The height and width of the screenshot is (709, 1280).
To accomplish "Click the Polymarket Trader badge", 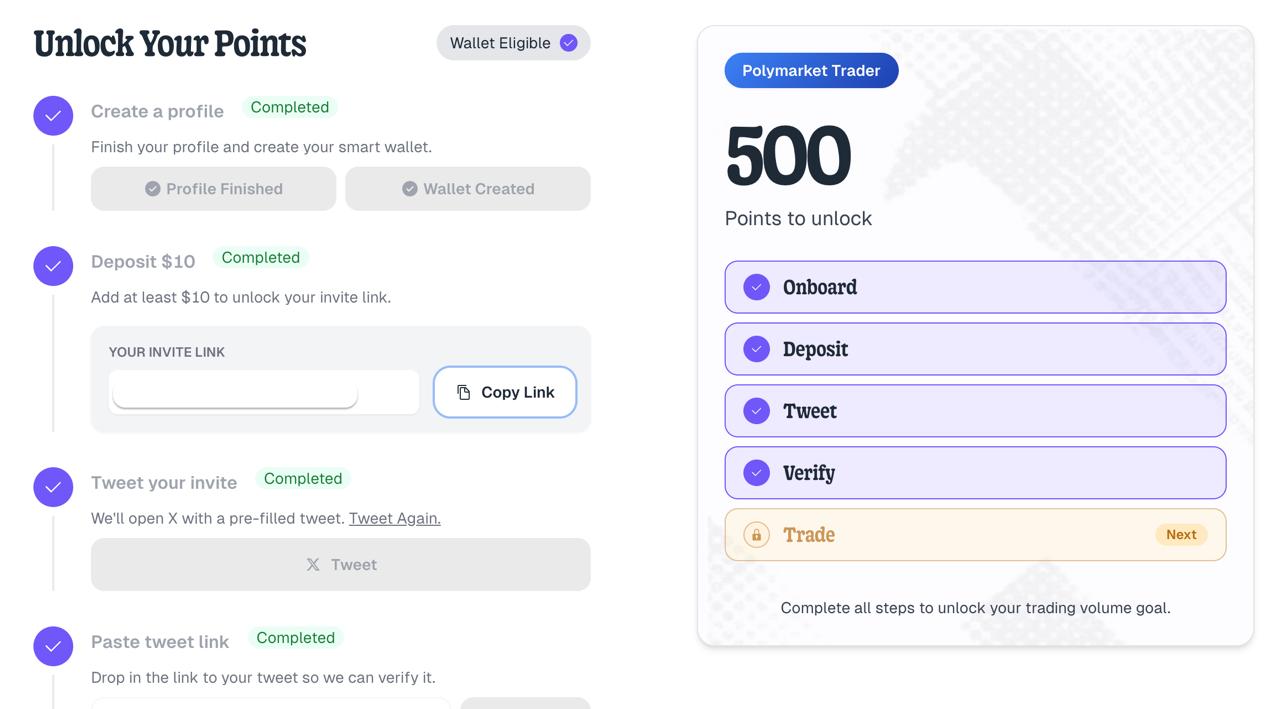I will [x=811, y=71].
